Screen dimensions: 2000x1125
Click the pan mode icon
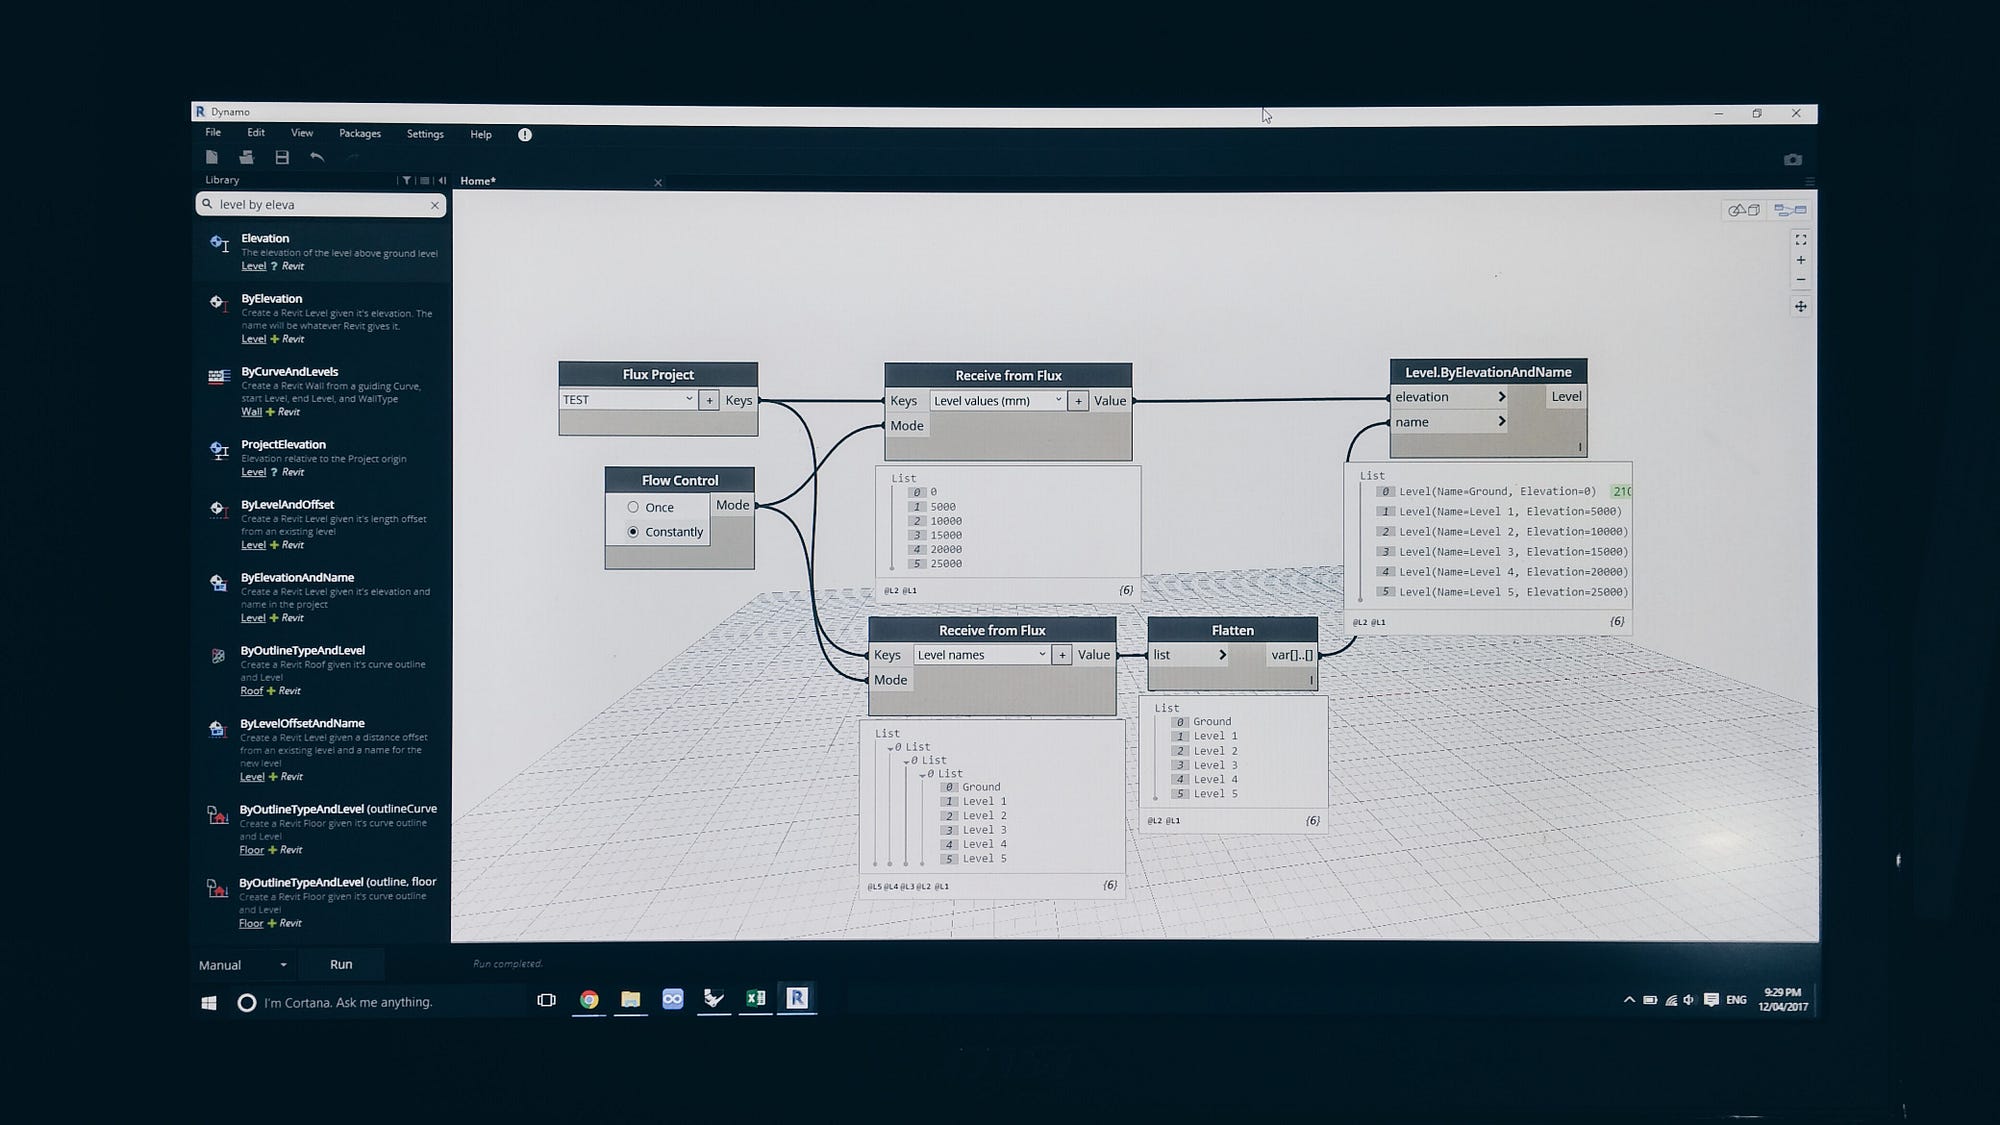click(x=1801, y=307)
